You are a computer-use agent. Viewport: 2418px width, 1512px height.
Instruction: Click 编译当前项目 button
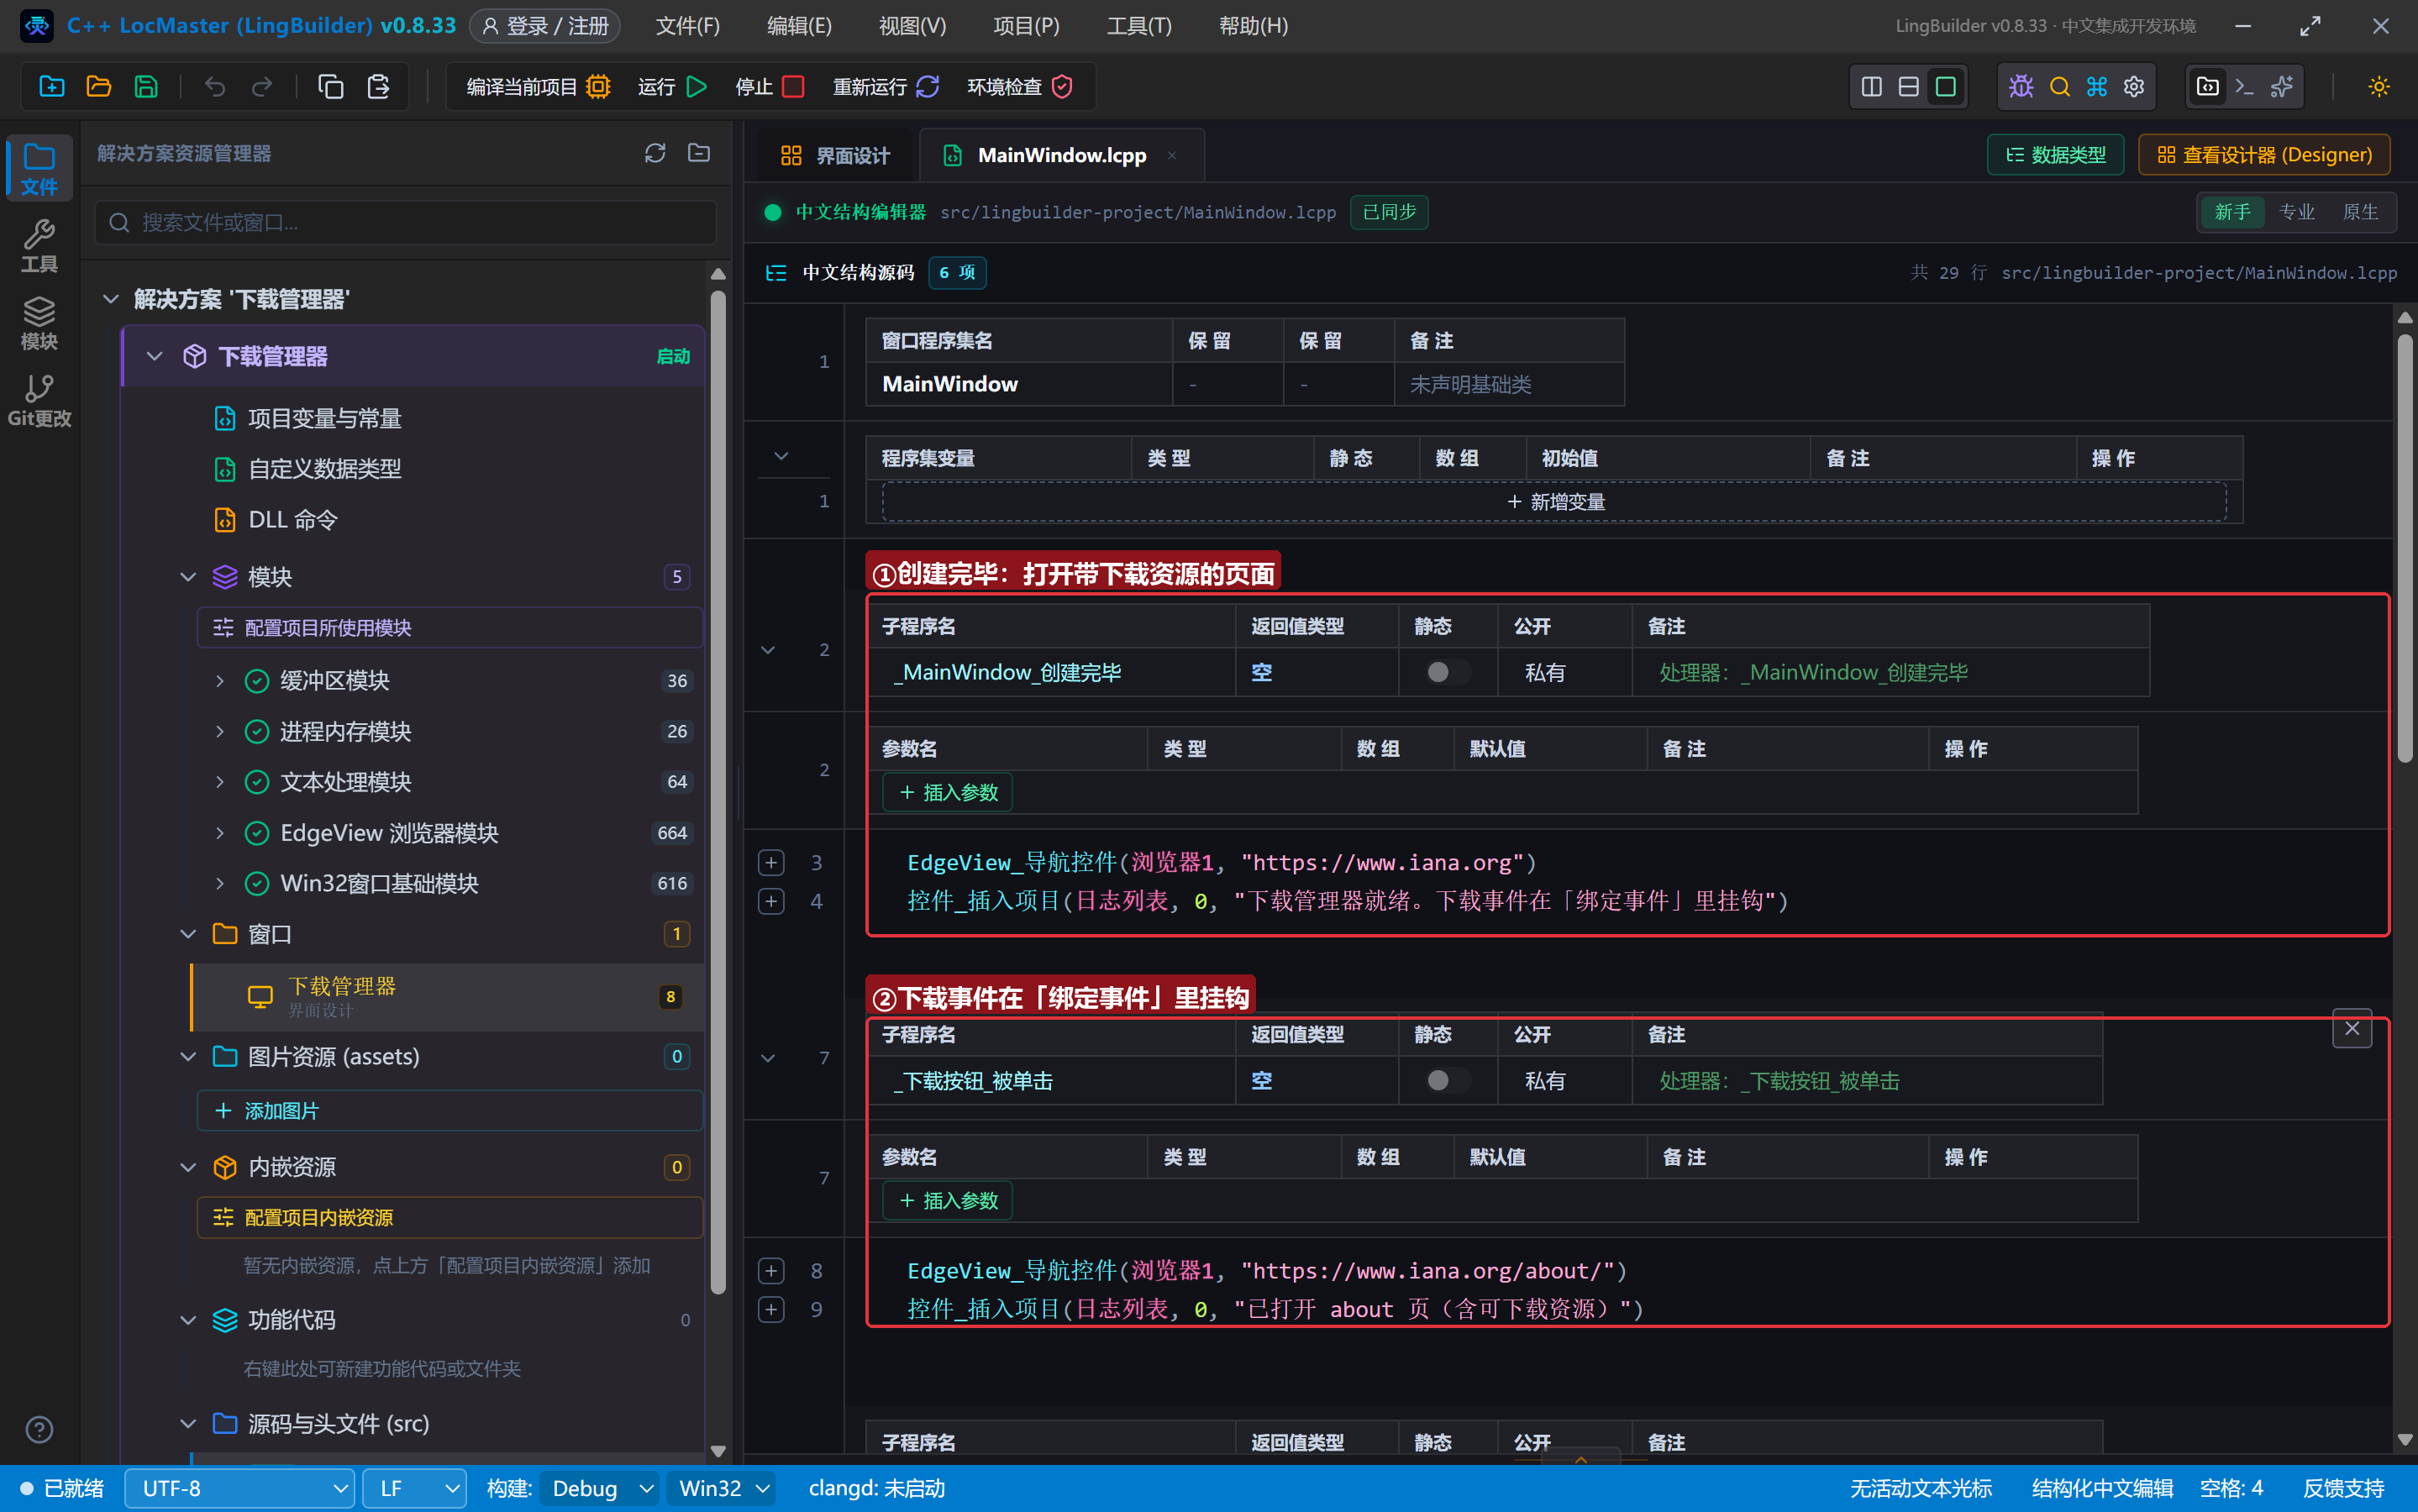click(x=538, y=87)
